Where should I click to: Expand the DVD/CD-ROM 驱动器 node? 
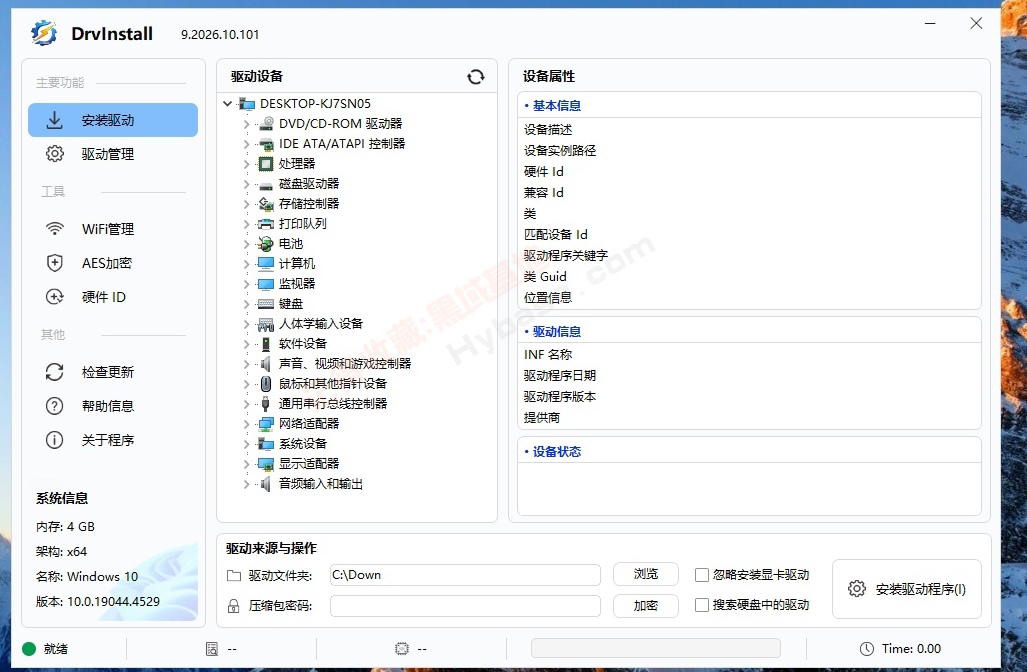tap(247, 123)
